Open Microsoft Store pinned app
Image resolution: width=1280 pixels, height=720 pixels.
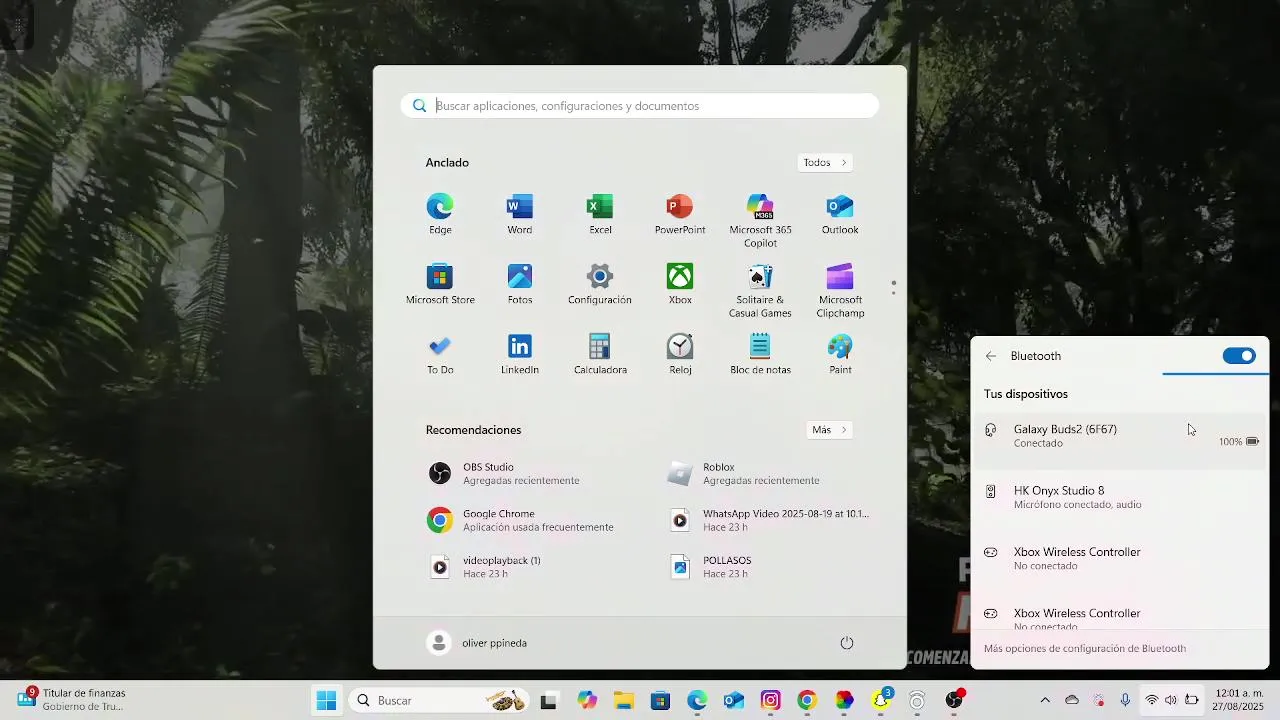pos(440,284)
